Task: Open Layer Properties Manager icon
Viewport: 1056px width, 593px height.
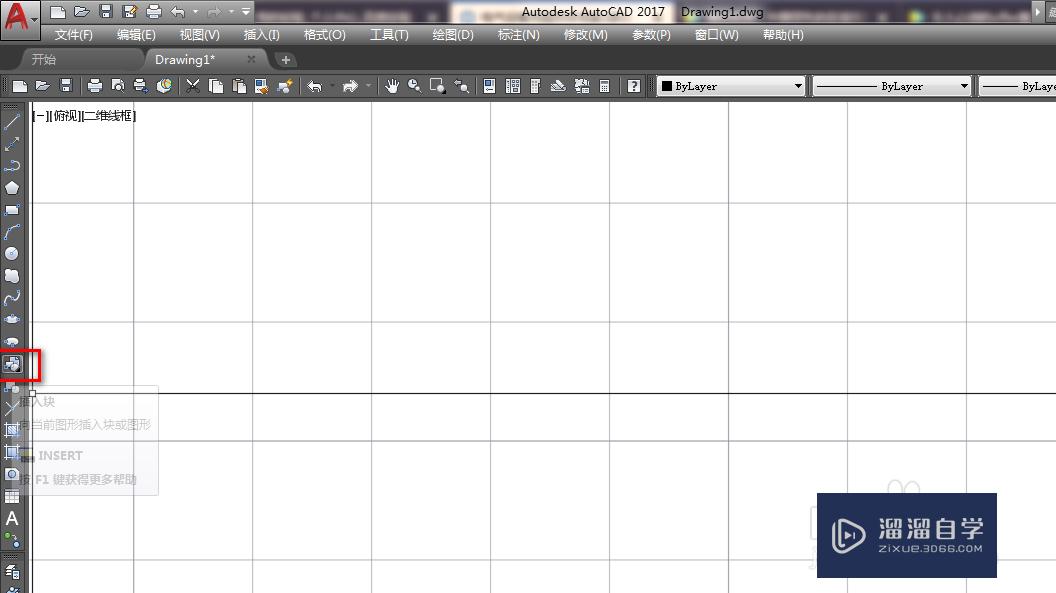Action: coord(488,85)
